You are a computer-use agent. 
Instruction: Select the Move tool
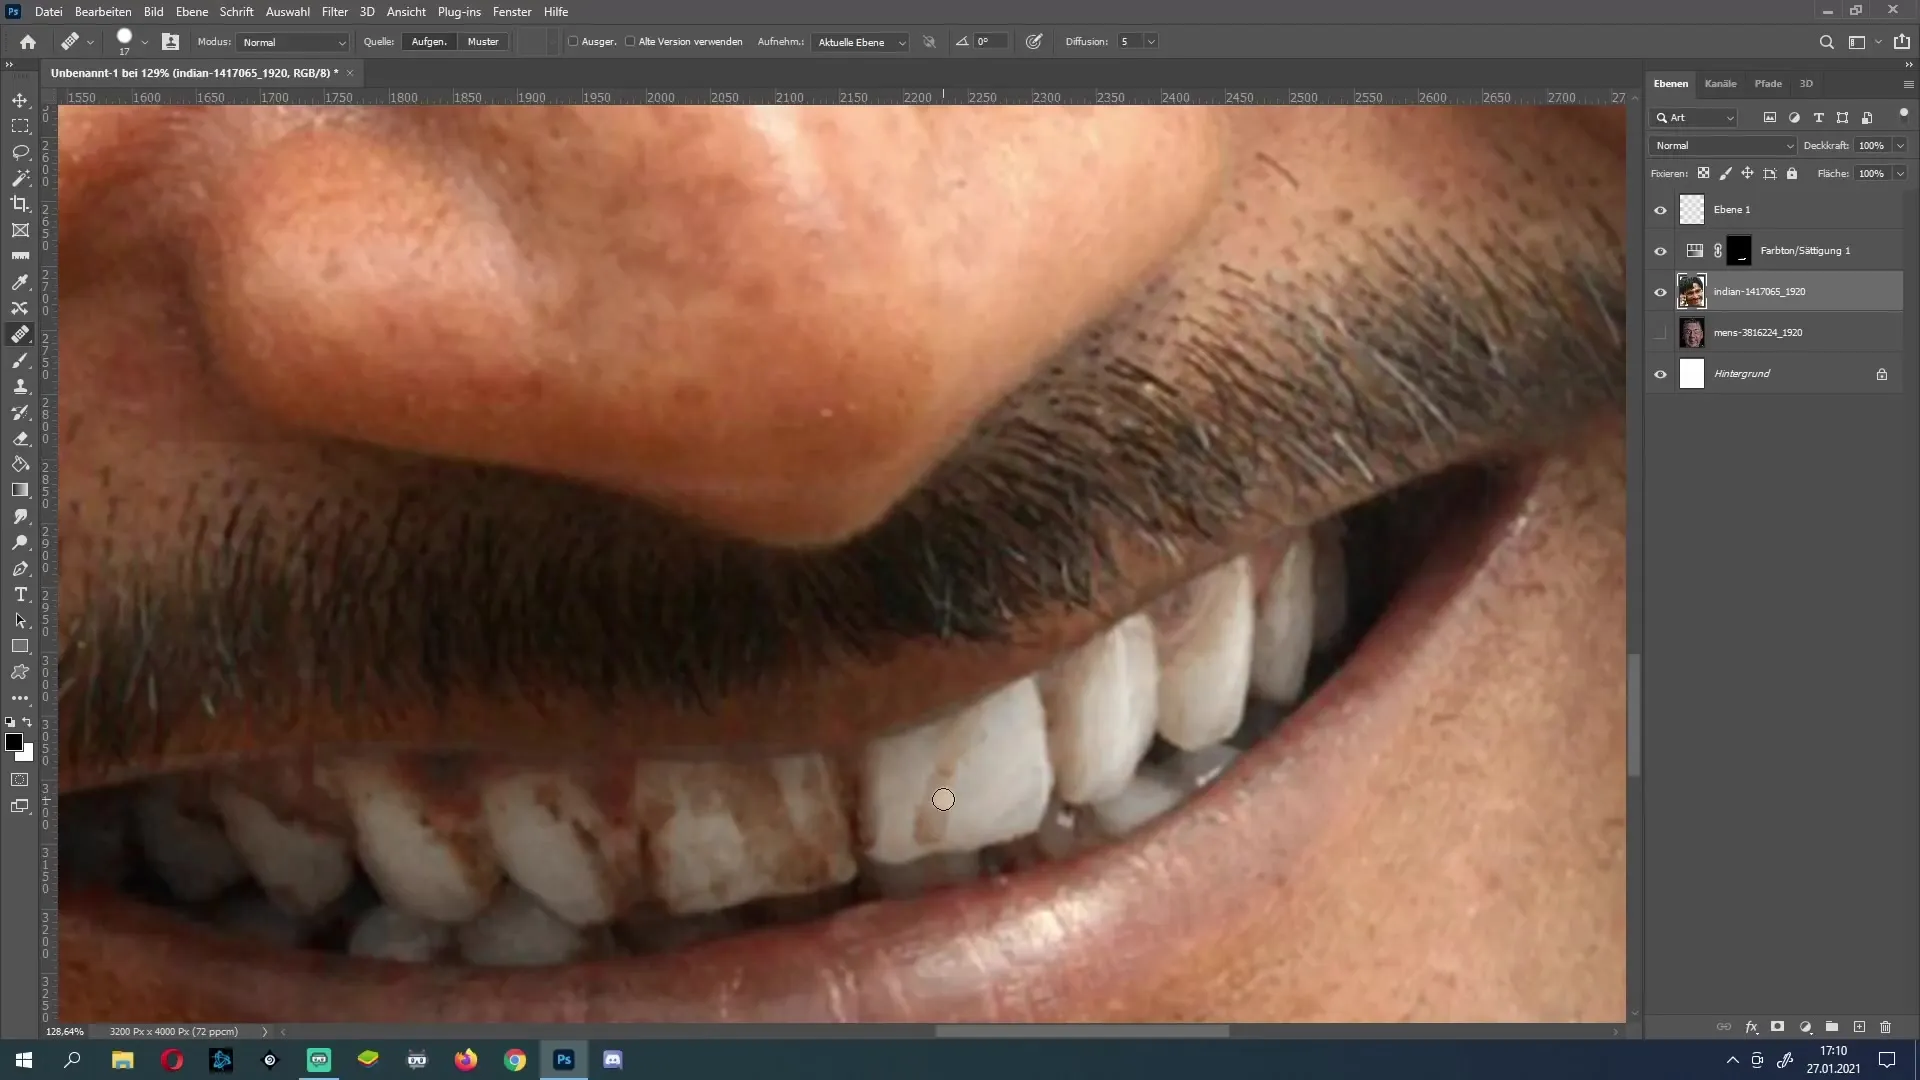click(x=20, y=99)
